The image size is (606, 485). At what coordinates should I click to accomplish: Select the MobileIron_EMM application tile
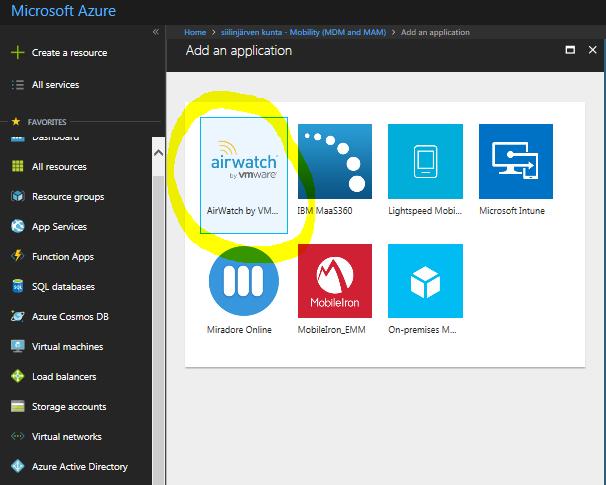click(x=335, y=290)
